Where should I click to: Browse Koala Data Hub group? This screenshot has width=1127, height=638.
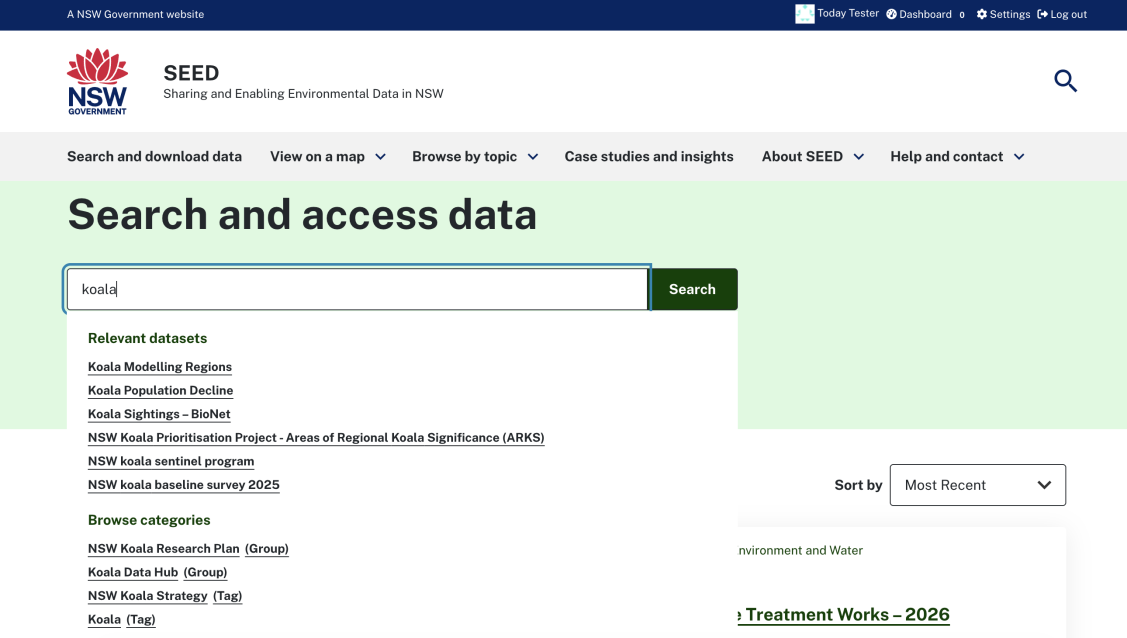point(157,572)
